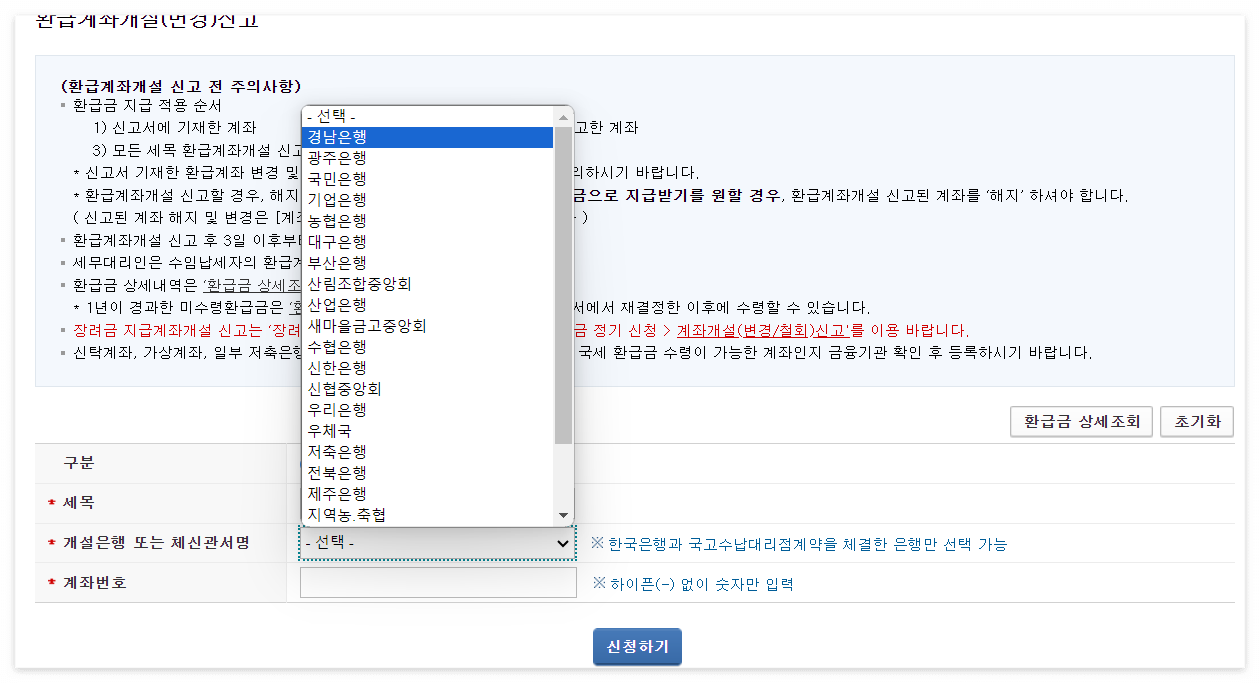1260x683 pixels.
Task: Click the 환급금 상세조회 button
Action: tap(1080, 421)
